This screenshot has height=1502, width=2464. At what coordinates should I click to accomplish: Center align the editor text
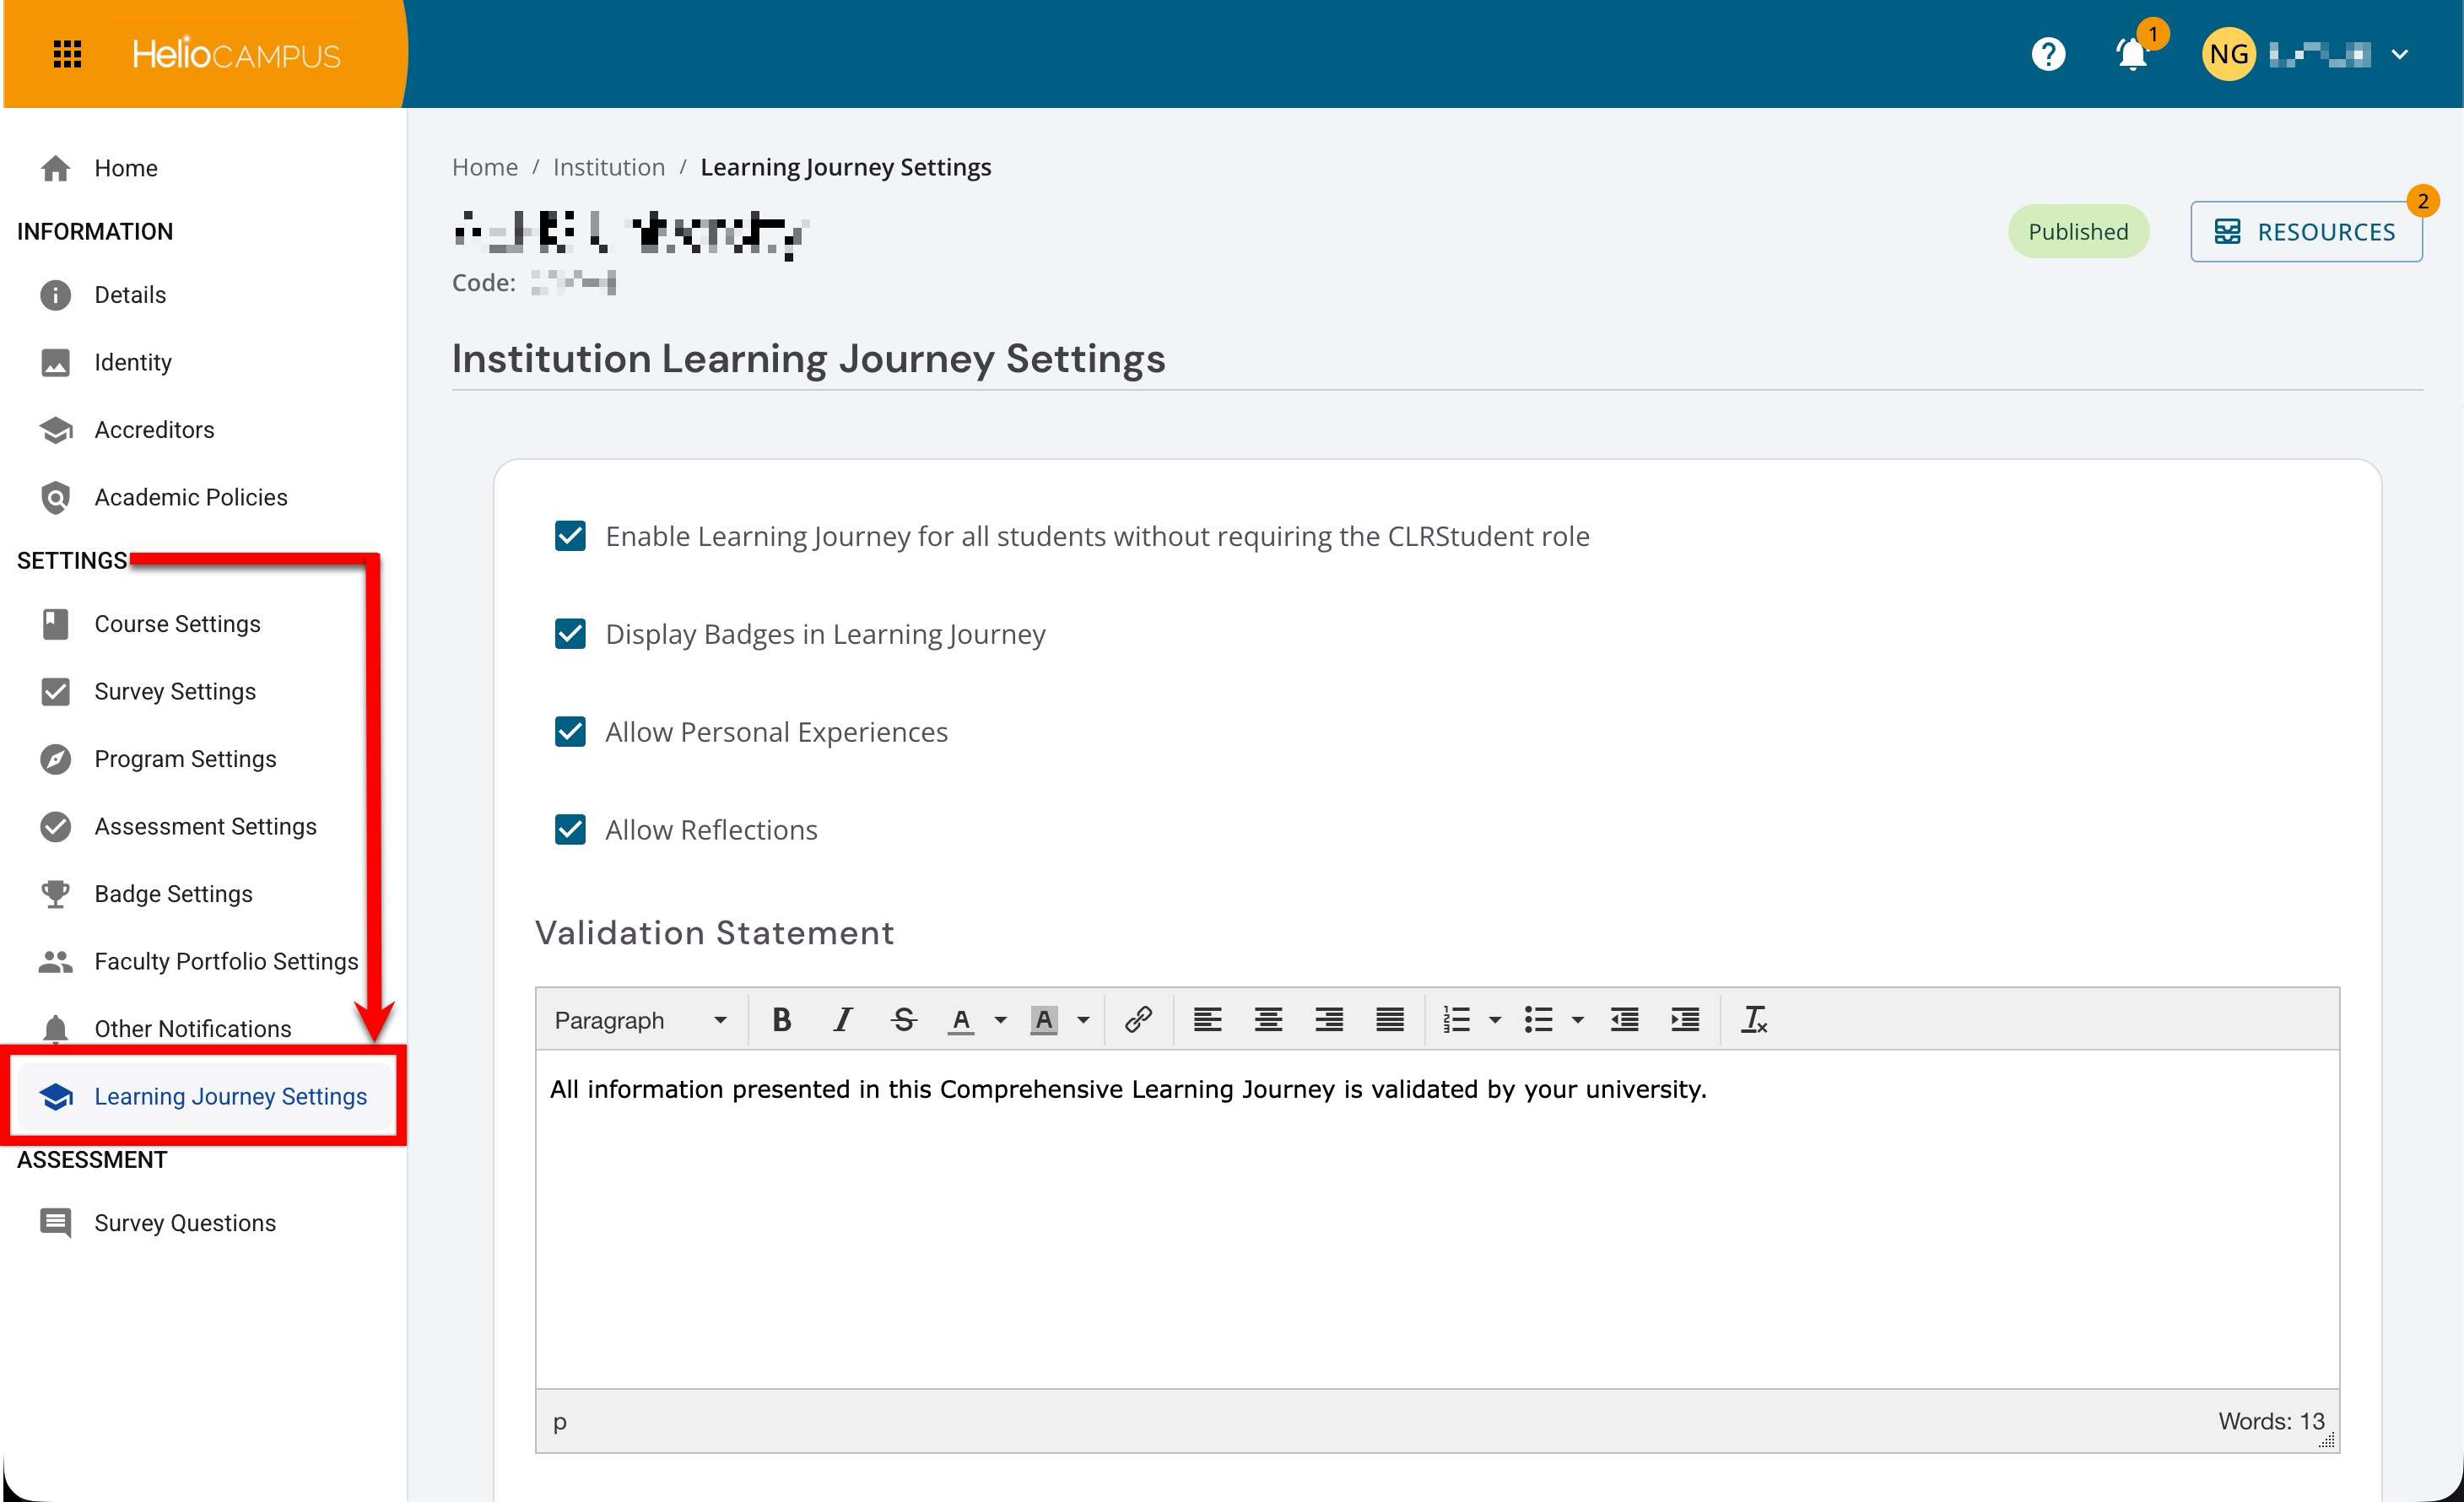point(1268,1020)
